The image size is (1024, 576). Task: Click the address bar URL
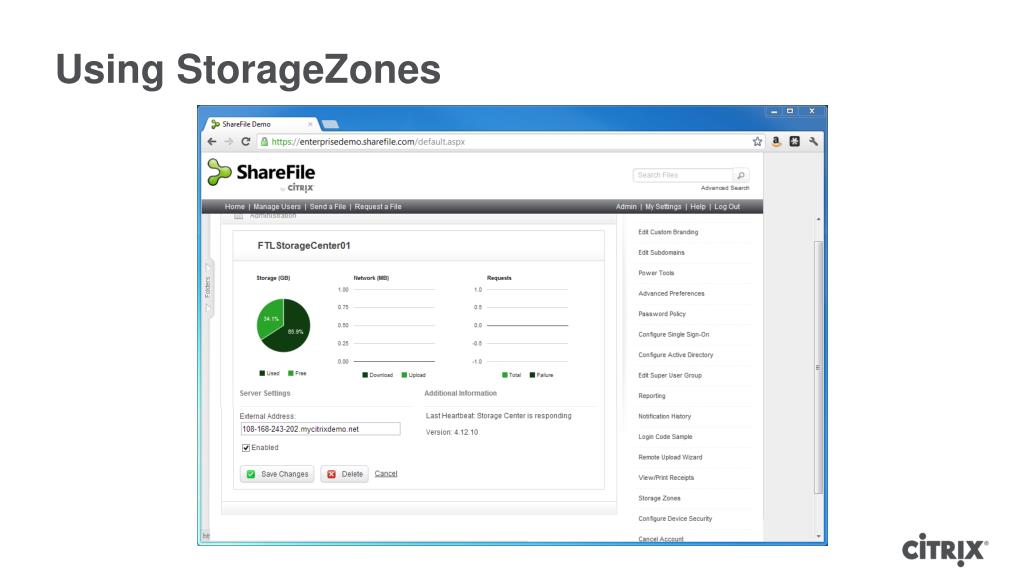coord(368,142)
